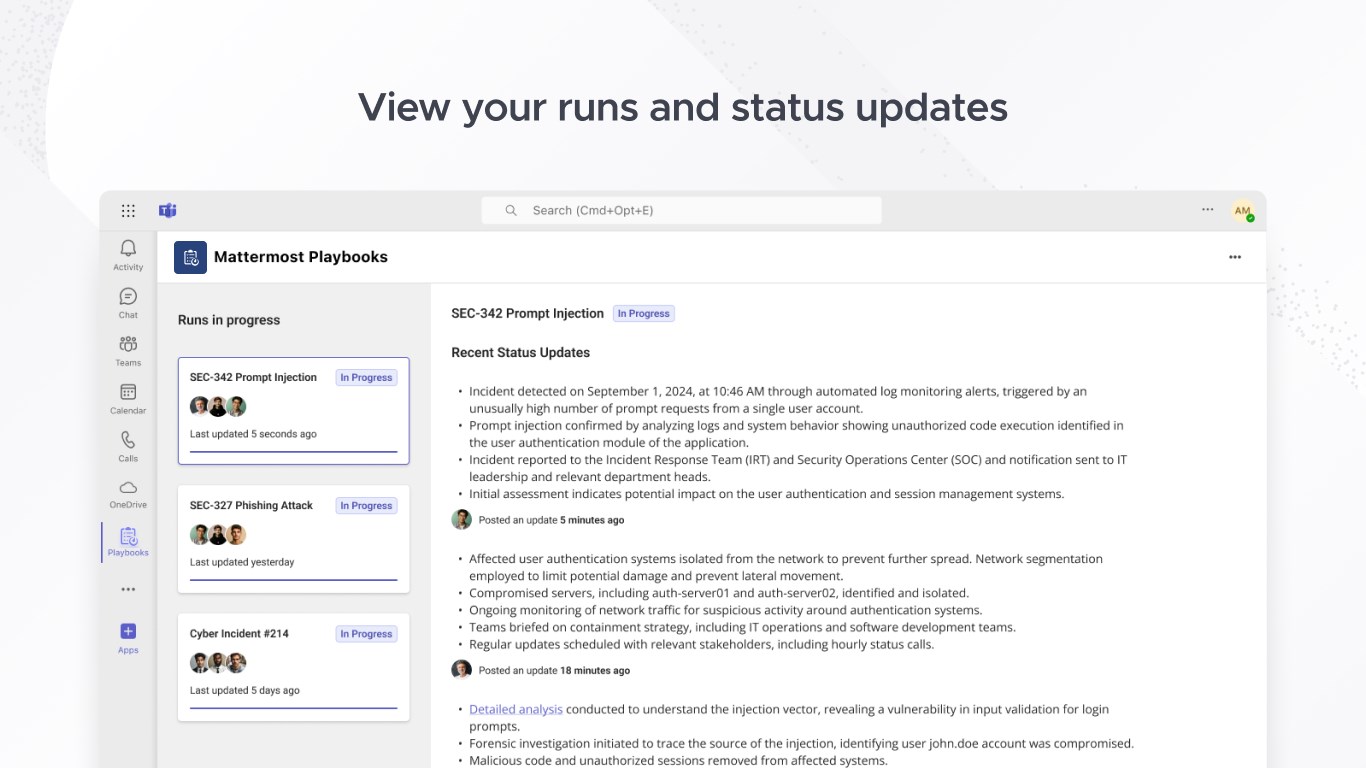Click progress bar on SEC-327 card

pyautogui.click(x=293, y=580)
